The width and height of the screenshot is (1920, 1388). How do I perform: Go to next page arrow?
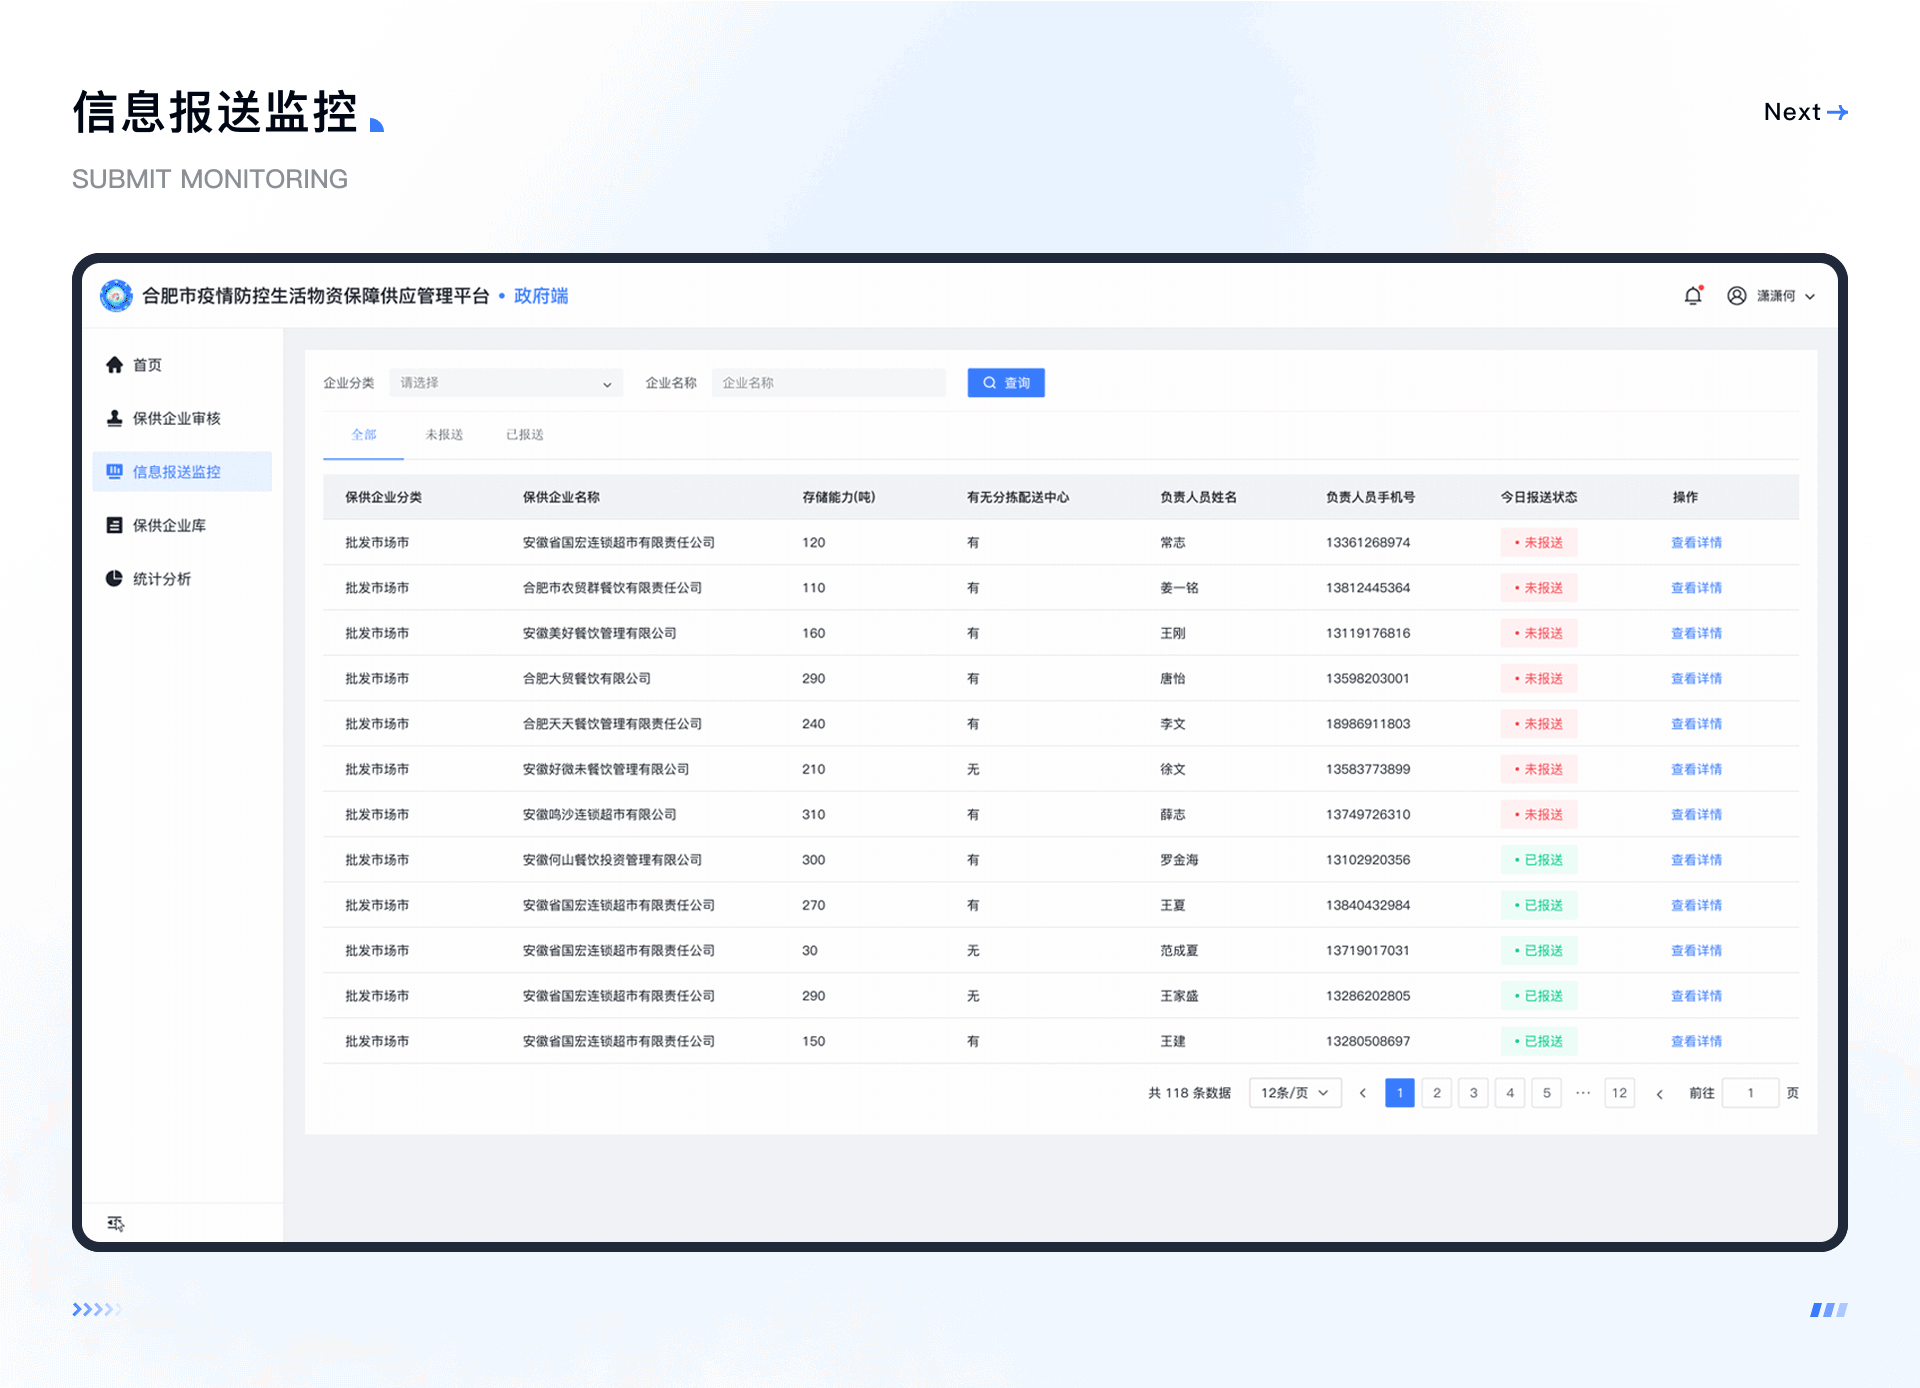pyautogui.click(x=1659, y=1094)
